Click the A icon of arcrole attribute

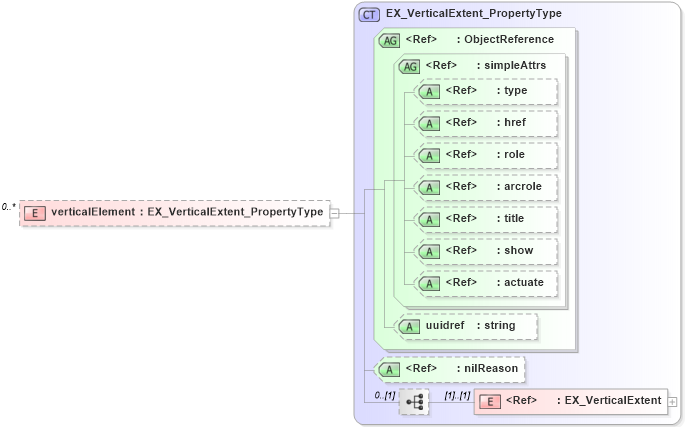point(429,187)
